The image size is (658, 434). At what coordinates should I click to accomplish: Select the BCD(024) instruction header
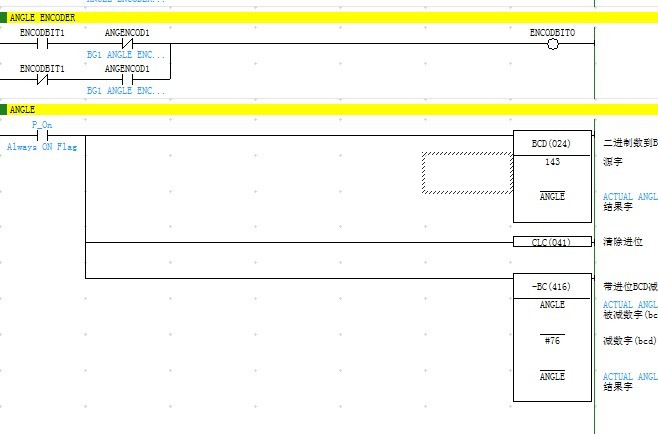(x=552, y=143)
